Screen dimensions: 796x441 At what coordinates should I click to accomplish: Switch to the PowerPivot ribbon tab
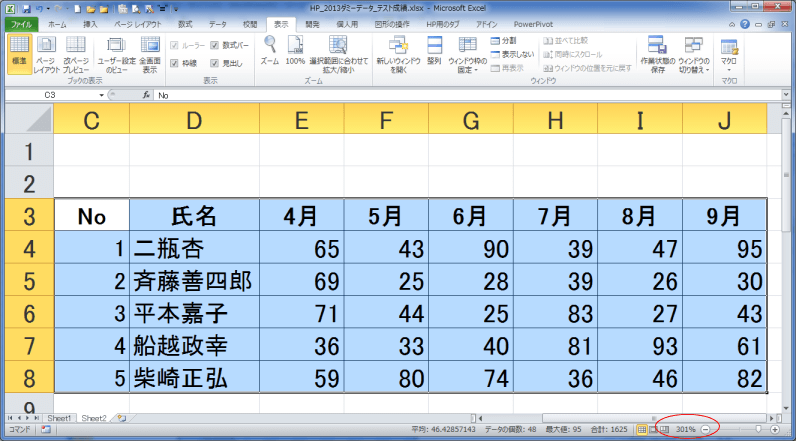(x=533, y=24)
